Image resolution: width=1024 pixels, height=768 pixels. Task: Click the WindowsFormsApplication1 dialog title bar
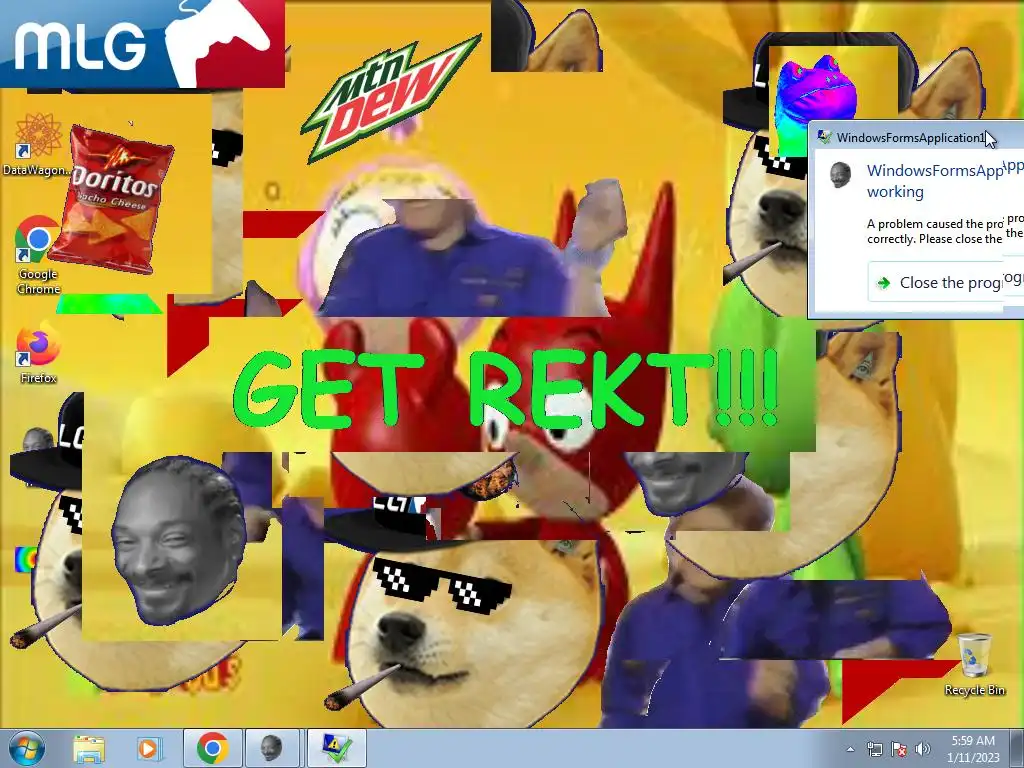click(917, 137)
